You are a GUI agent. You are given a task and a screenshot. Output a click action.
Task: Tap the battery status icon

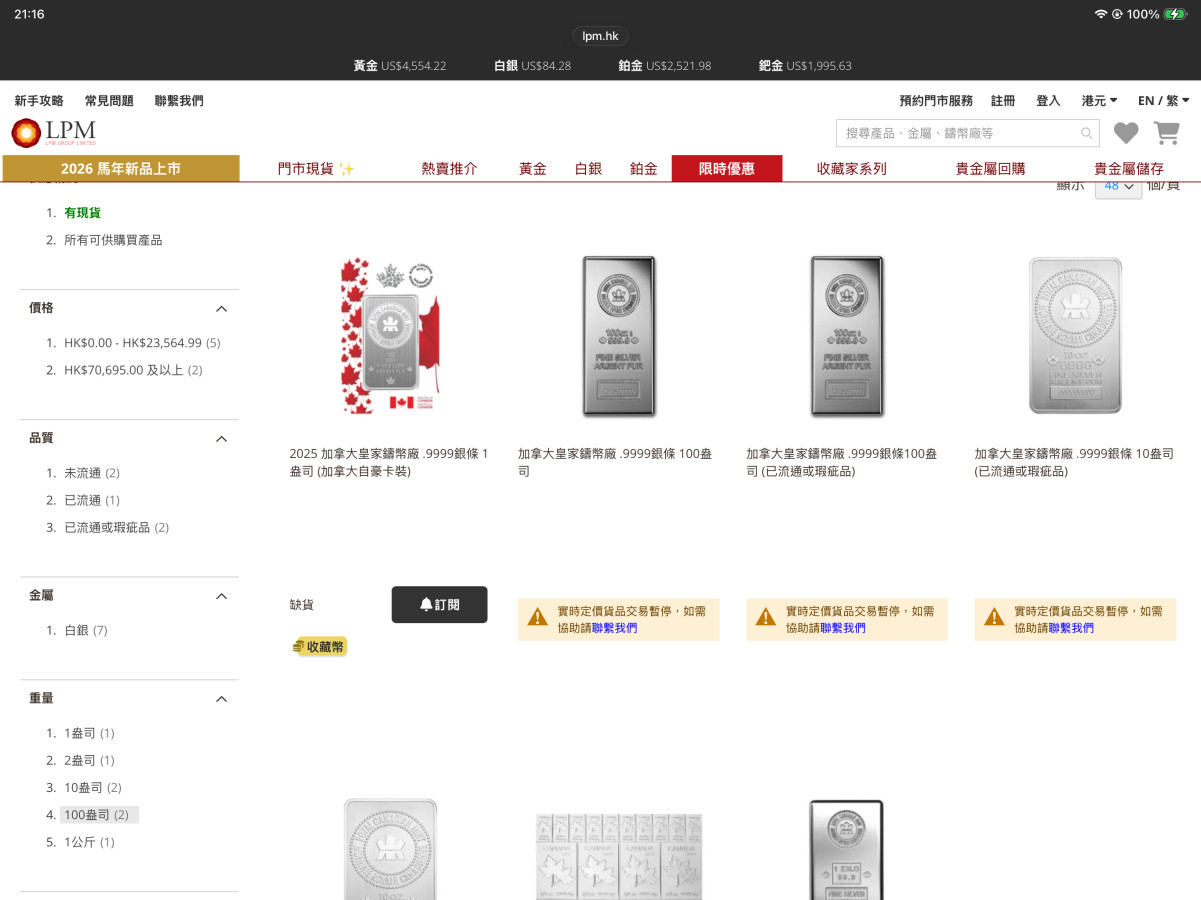pos(1175,14)
